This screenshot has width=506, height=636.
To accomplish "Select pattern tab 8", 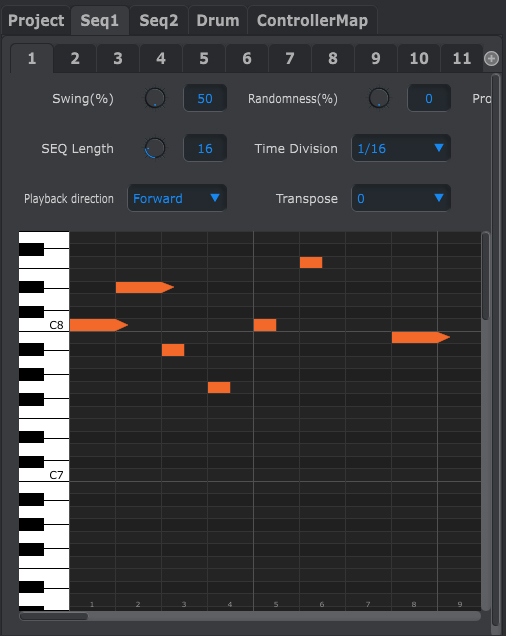I will click(333, 58).
